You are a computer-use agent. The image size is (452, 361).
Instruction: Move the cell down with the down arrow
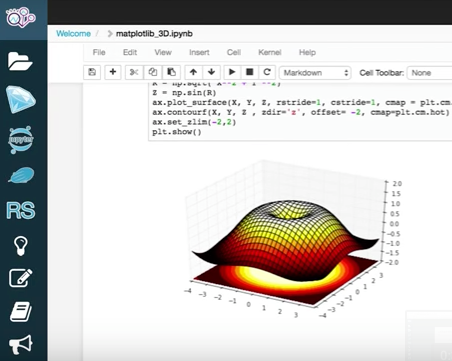(x=211, y=72)
